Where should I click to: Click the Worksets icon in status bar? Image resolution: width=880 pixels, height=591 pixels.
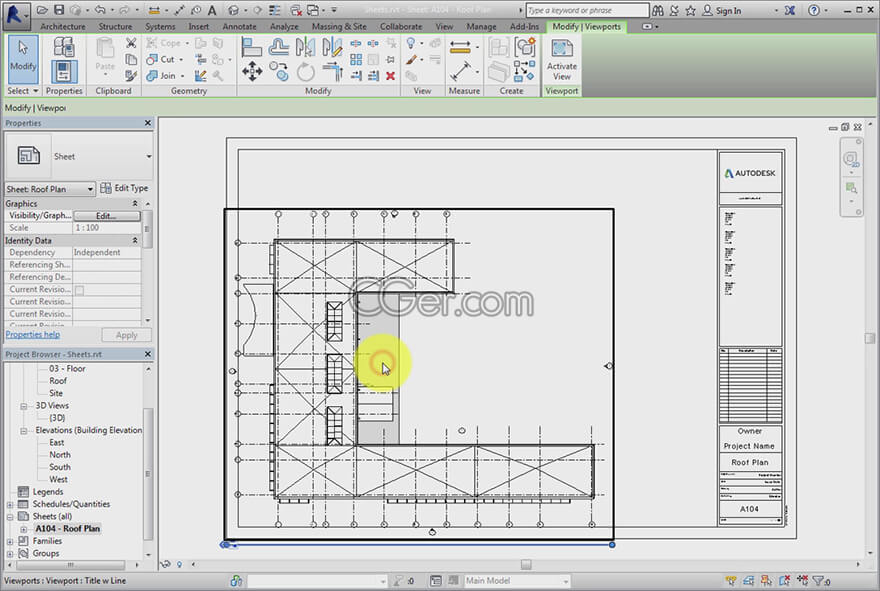click(236, 581)
